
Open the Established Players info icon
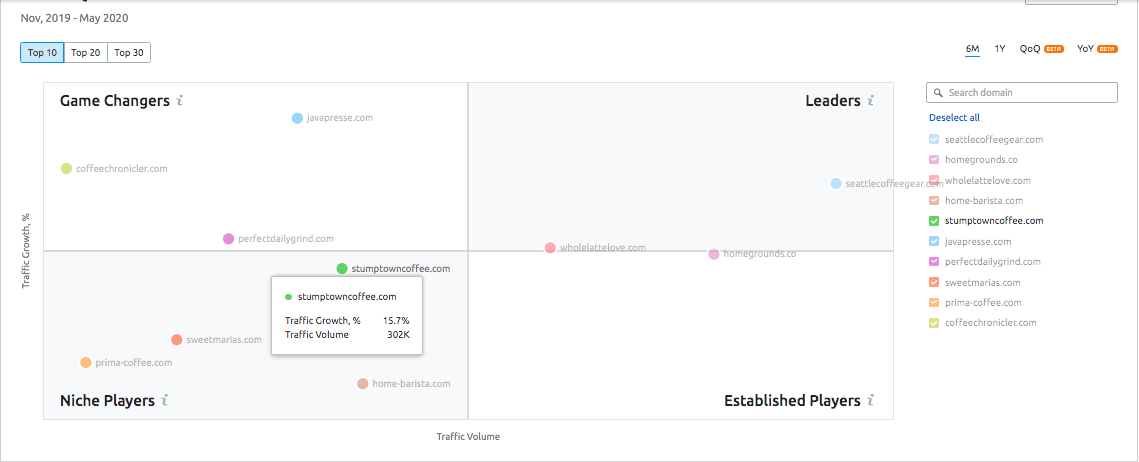[870, 400]
